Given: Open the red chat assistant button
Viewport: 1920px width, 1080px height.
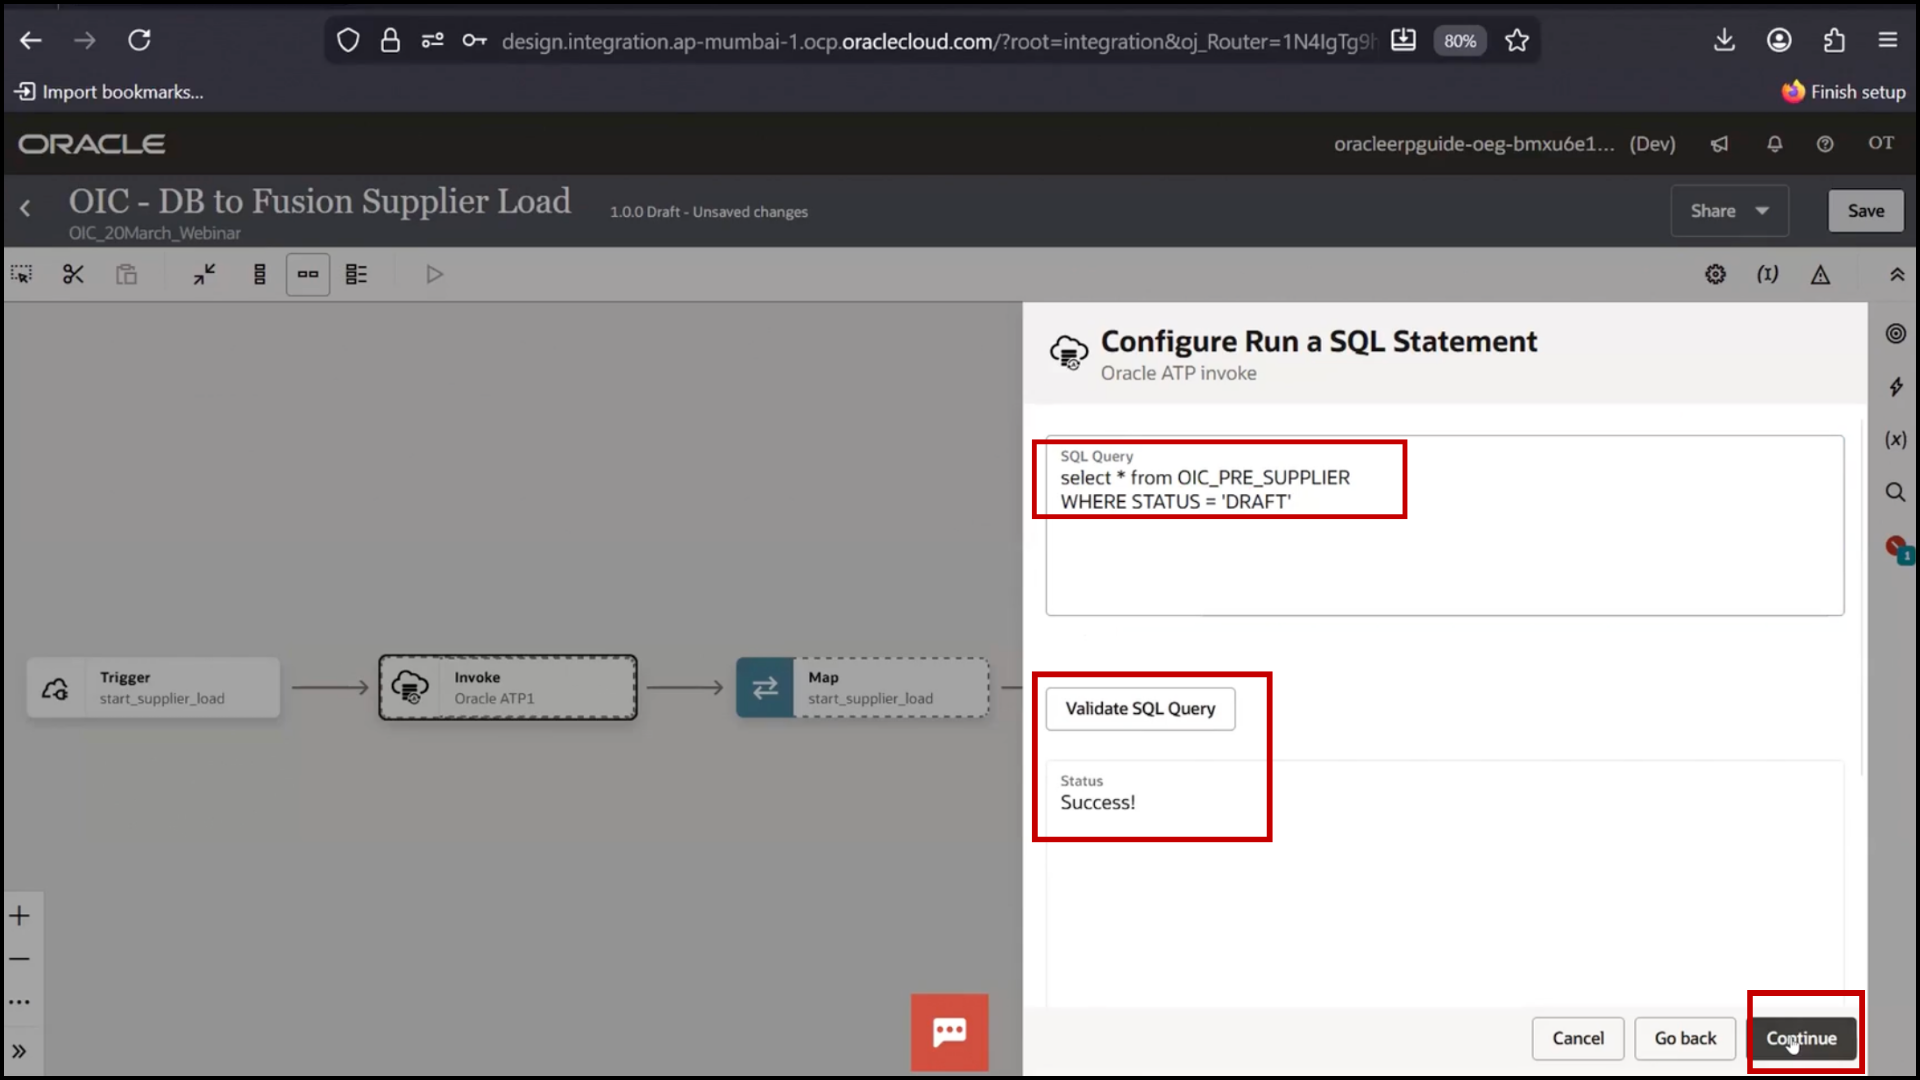Looking at the screenshot, I should click(x=949, y=1032).
